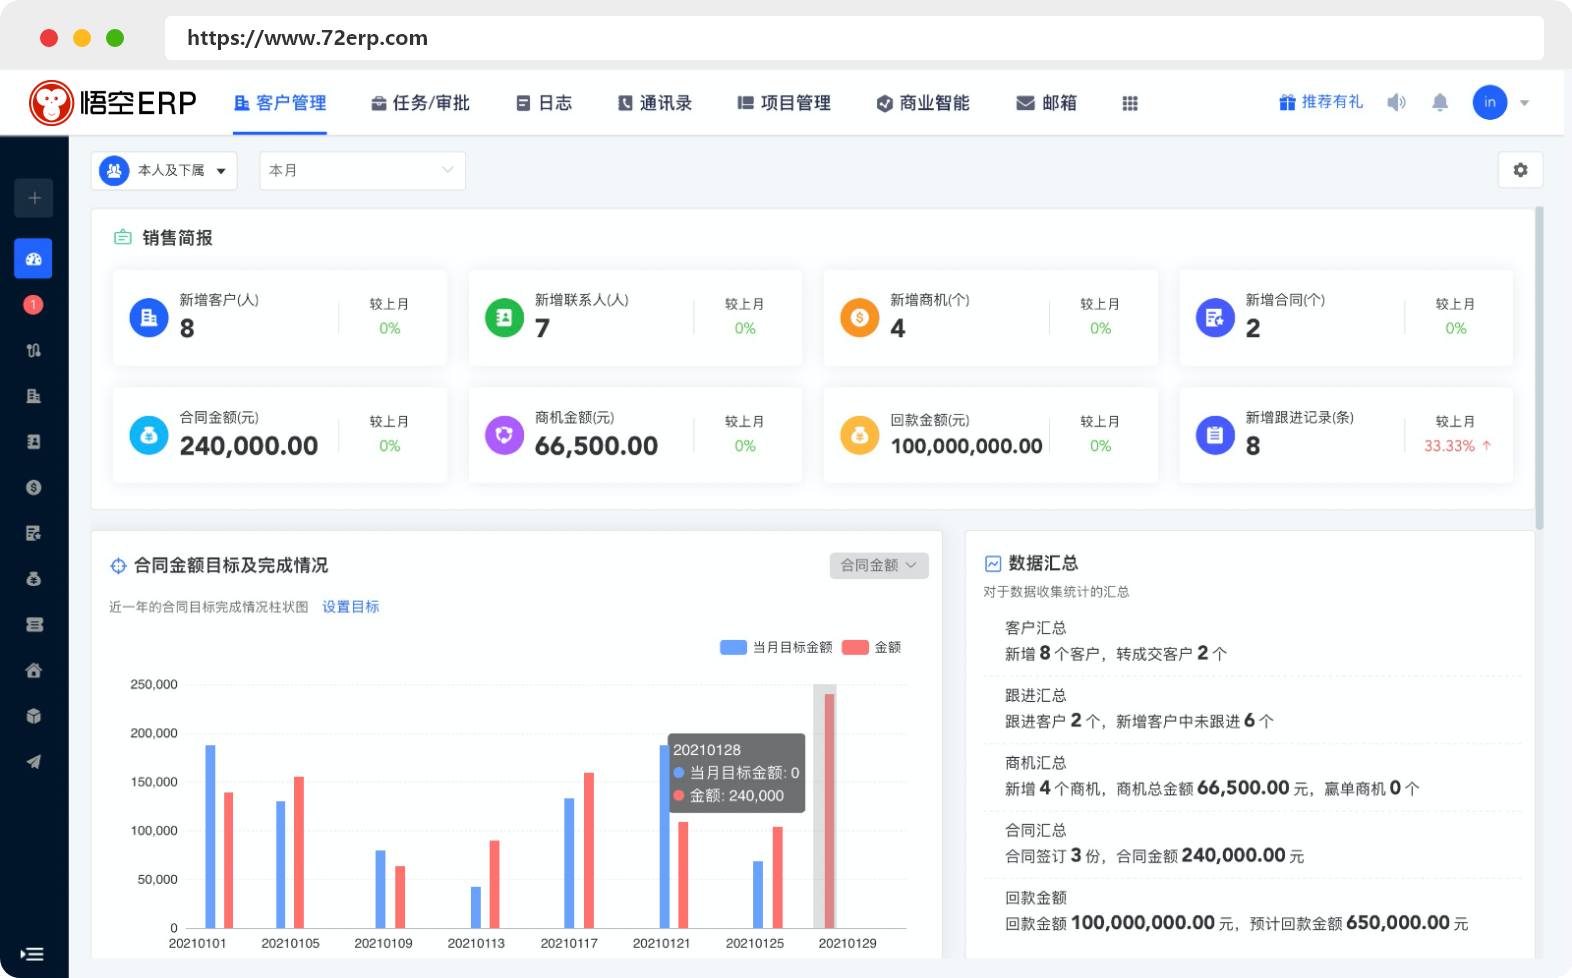Open the invoice ticket sidebar icon

pyautogui.click(x=33, y=625)
